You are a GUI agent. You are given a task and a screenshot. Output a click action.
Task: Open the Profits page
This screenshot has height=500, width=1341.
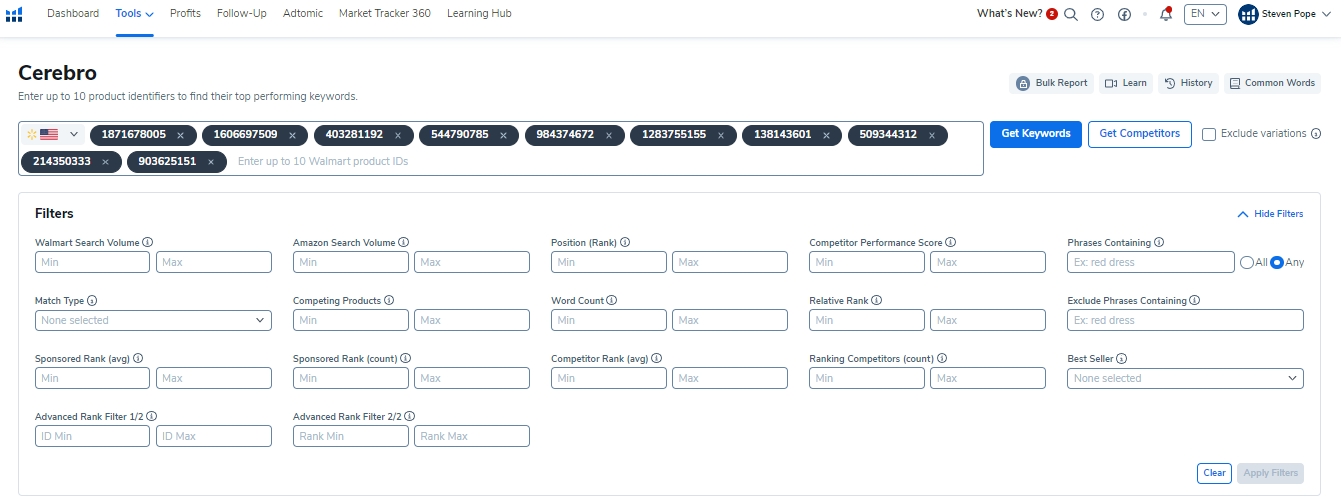click(185, 14)
